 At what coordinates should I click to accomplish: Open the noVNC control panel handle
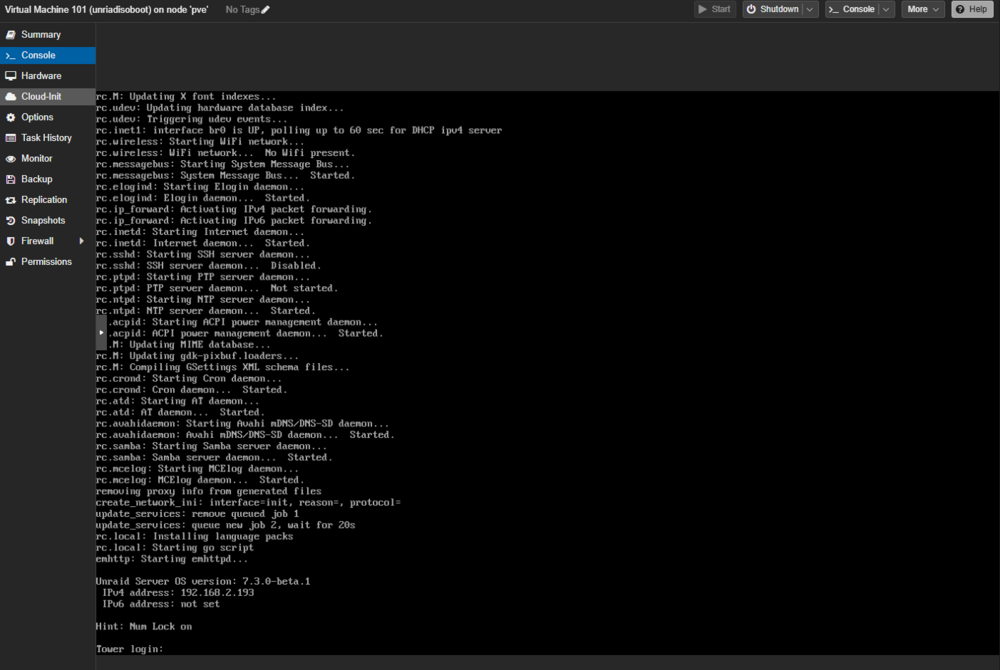click(x=101, y=333)
